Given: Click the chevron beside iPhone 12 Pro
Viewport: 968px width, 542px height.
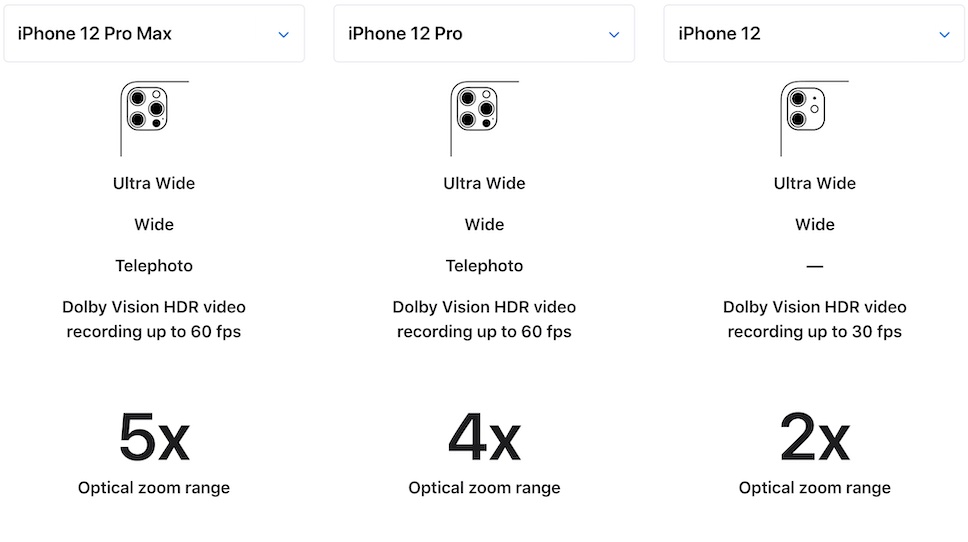Looking at the screenshot, I should pyautogui.click(x=614, y=35).
